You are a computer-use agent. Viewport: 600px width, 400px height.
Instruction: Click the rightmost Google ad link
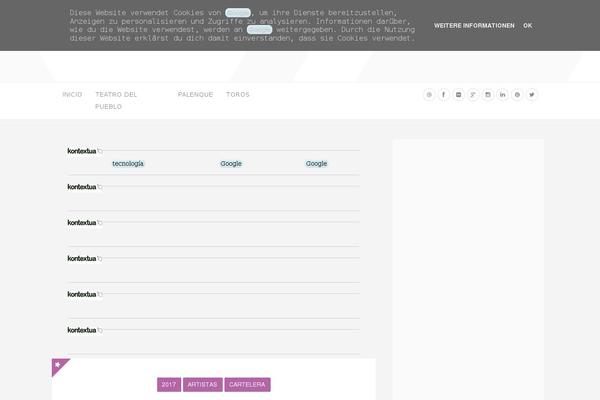(316, 164)
